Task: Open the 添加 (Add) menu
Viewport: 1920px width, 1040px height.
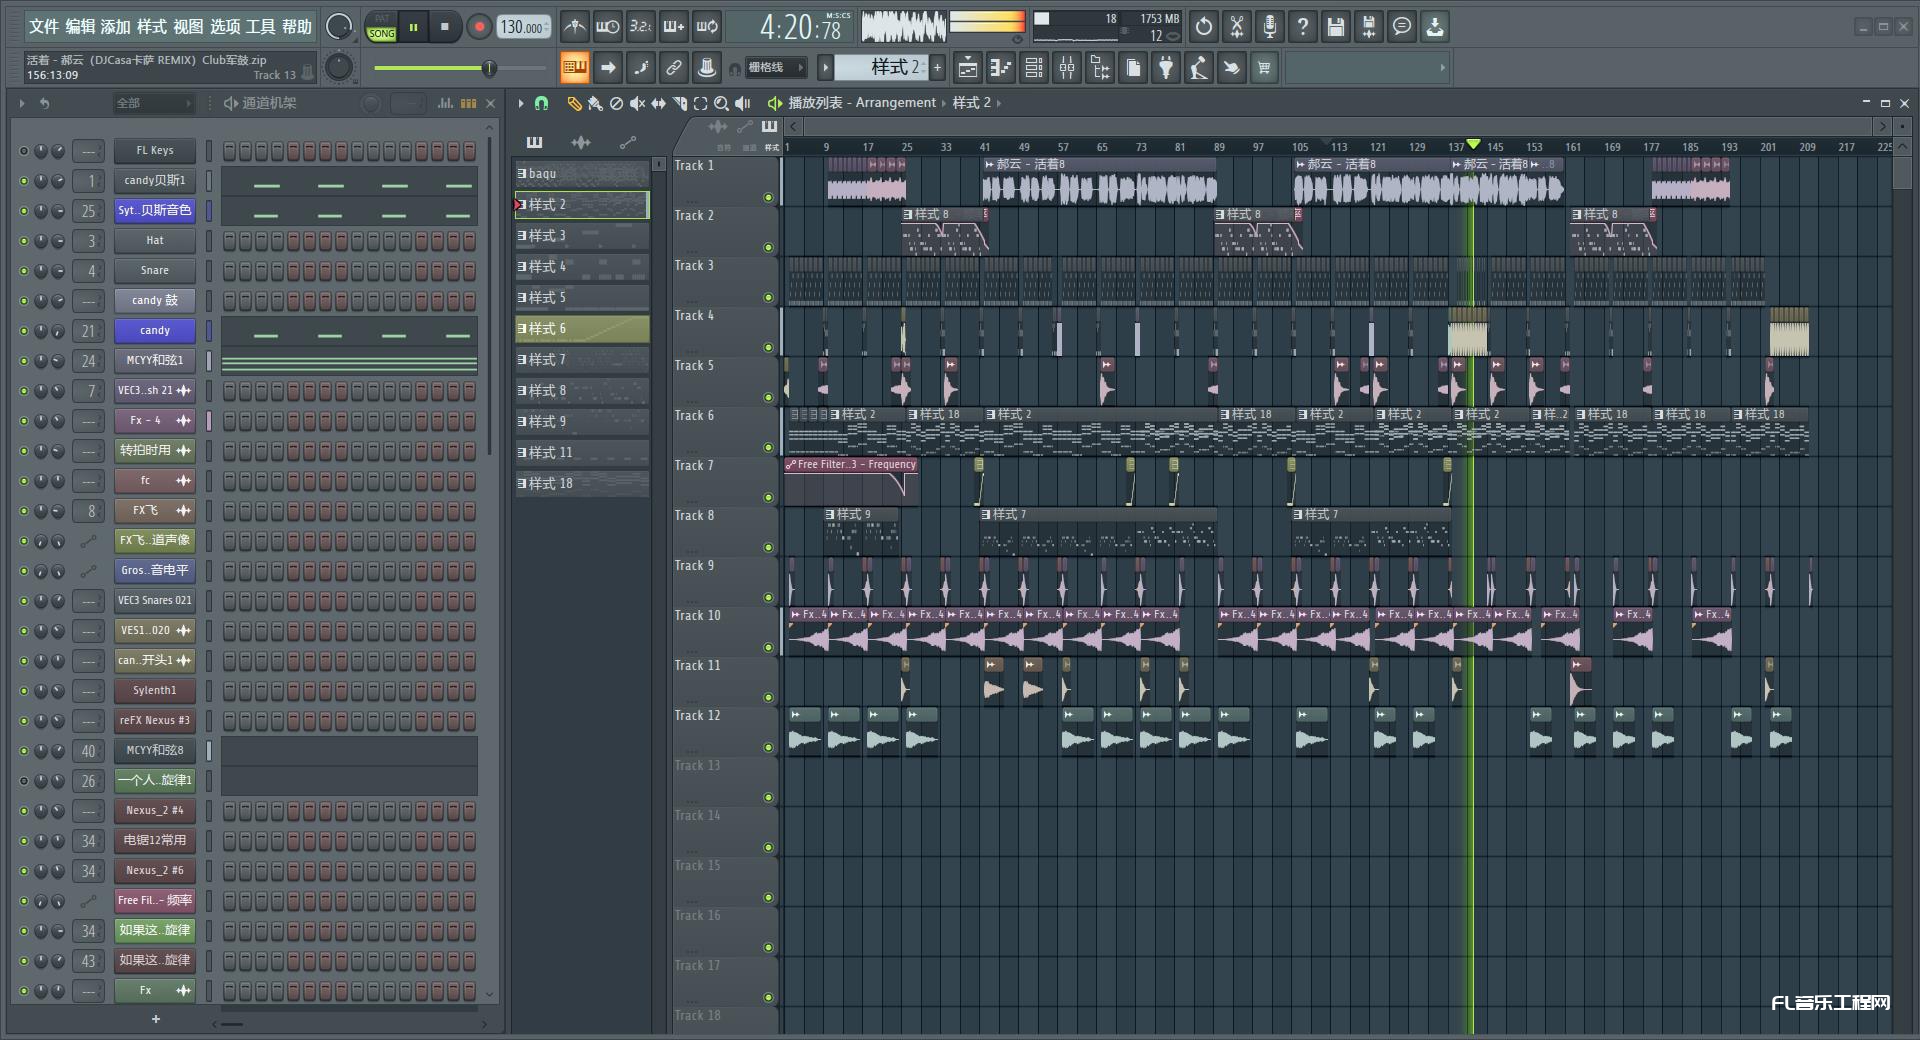Action: click(x=116, y=27)
